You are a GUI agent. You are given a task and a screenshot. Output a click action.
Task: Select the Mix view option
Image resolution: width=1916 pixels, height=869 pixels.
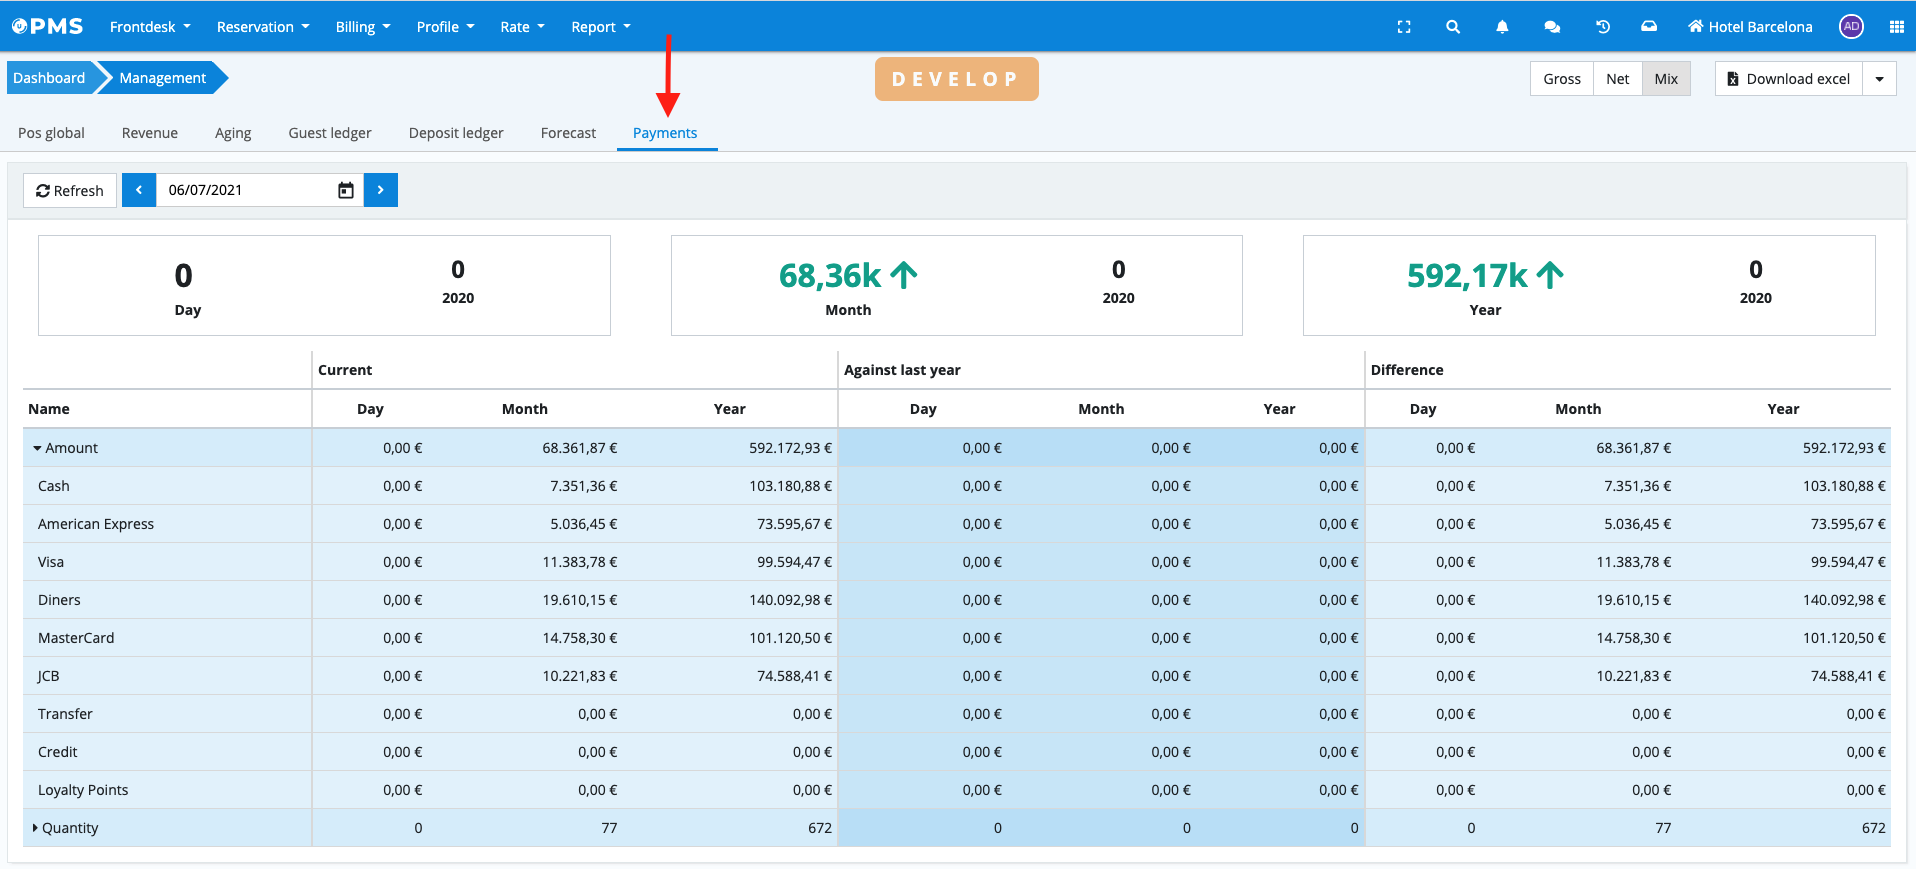point(1666,79)
